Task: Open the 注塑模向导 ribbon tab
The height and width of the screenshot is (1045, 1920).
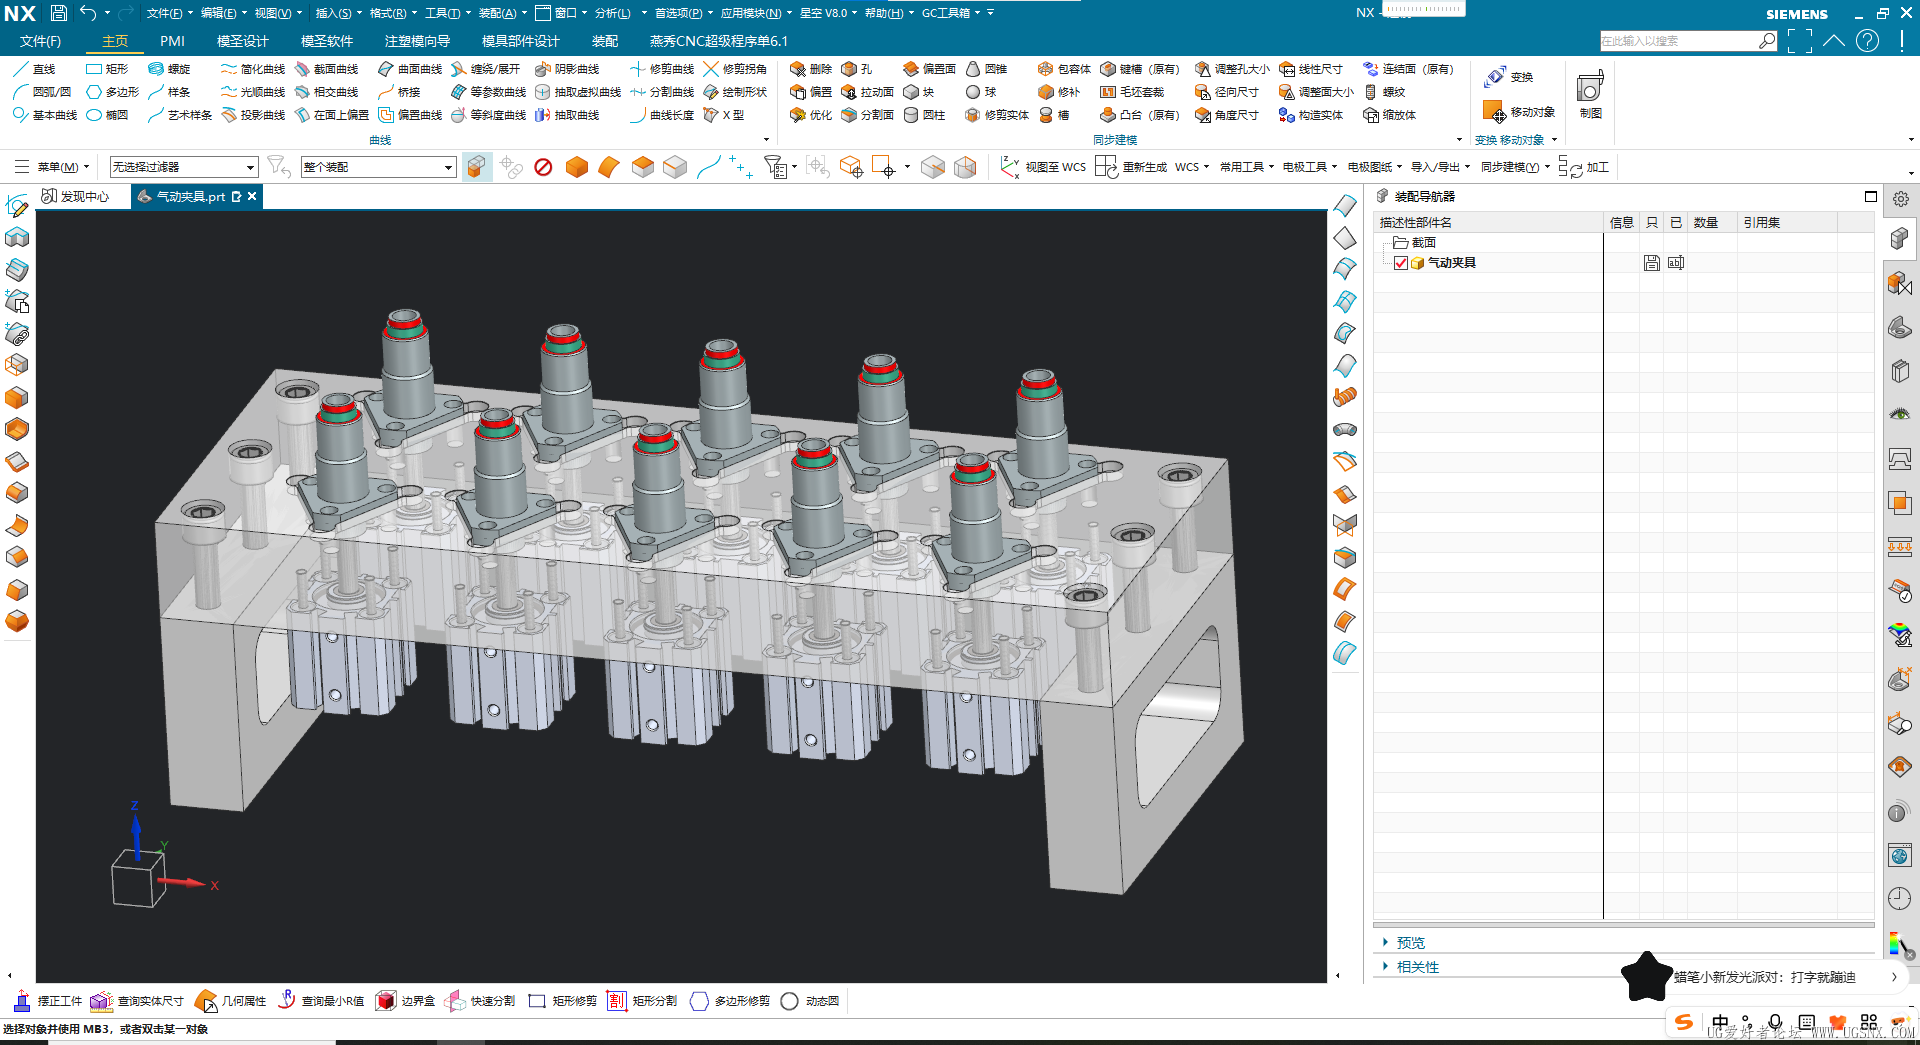Action: pos(417,41)
